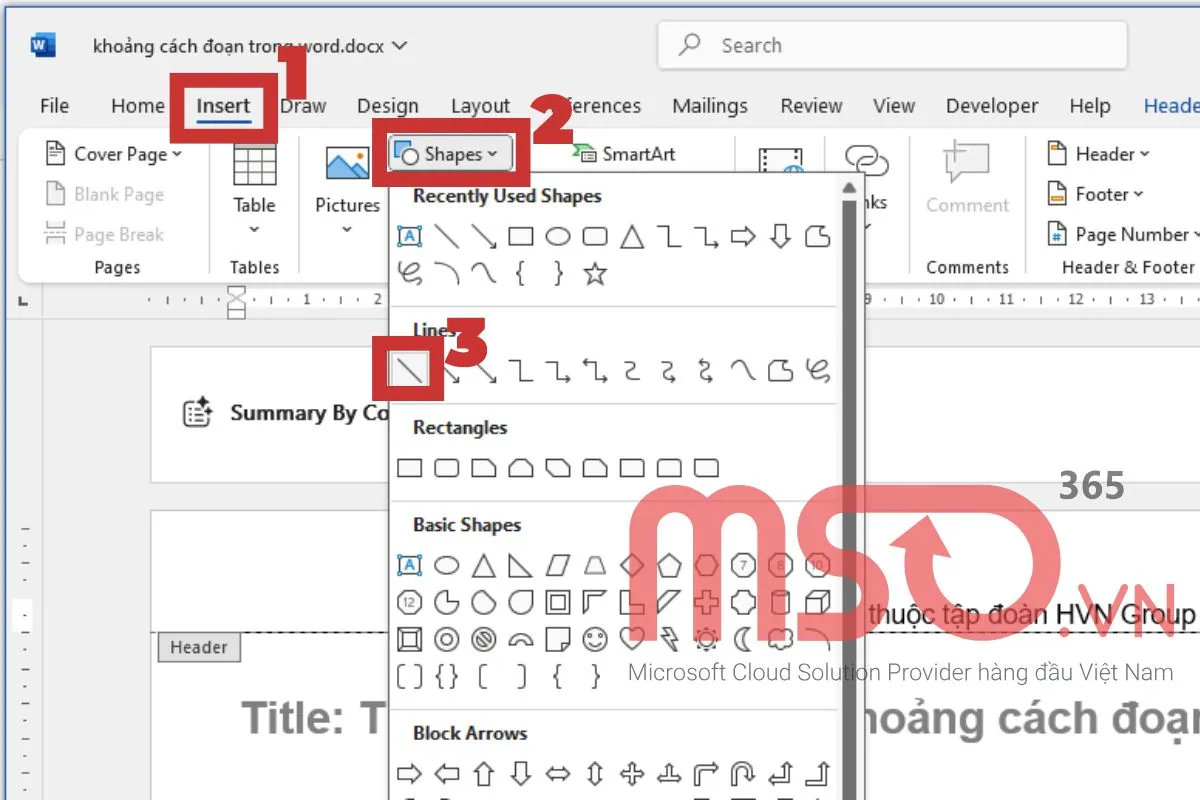
Task: Switch to the Design tab
Action: [387, 106]
